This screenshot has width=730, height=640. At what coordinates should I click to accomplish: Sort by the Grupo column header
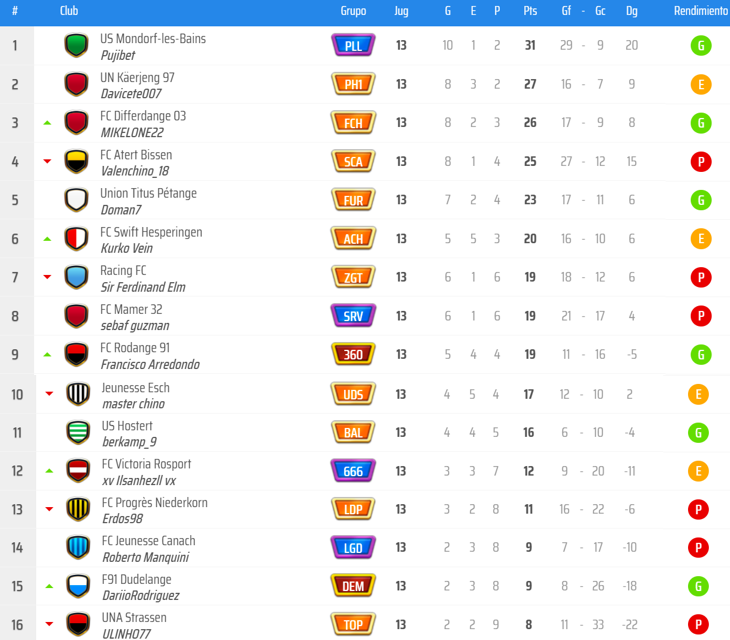(x=353, y=11)
